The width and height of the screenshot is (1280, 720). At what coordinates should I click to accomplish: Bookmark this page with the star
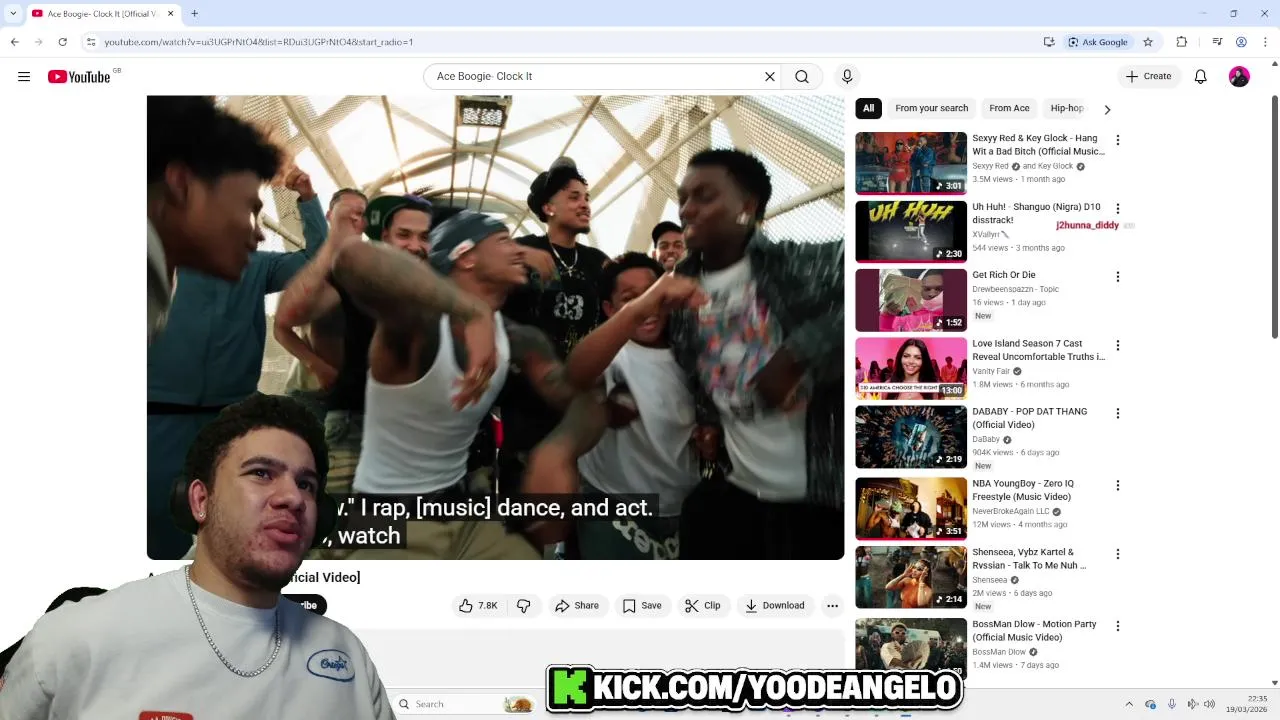tap(1148, 42)
